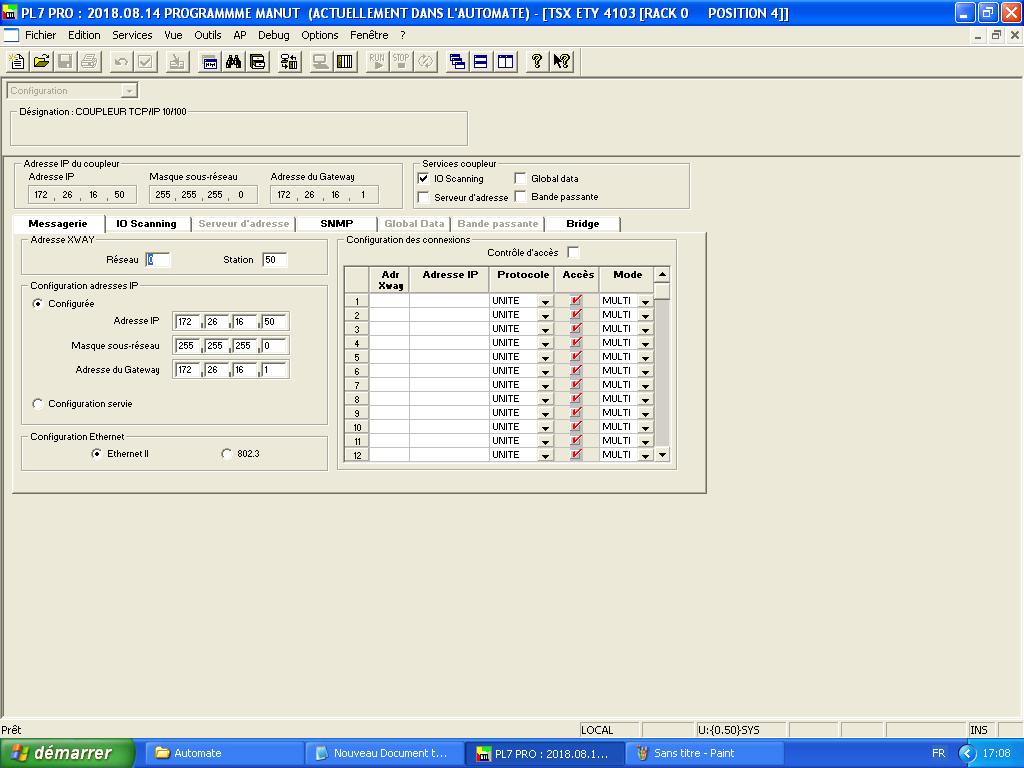Click the What's This context help icon
The height and width of the screenshot is (768, 1024).
coord(561,61)
